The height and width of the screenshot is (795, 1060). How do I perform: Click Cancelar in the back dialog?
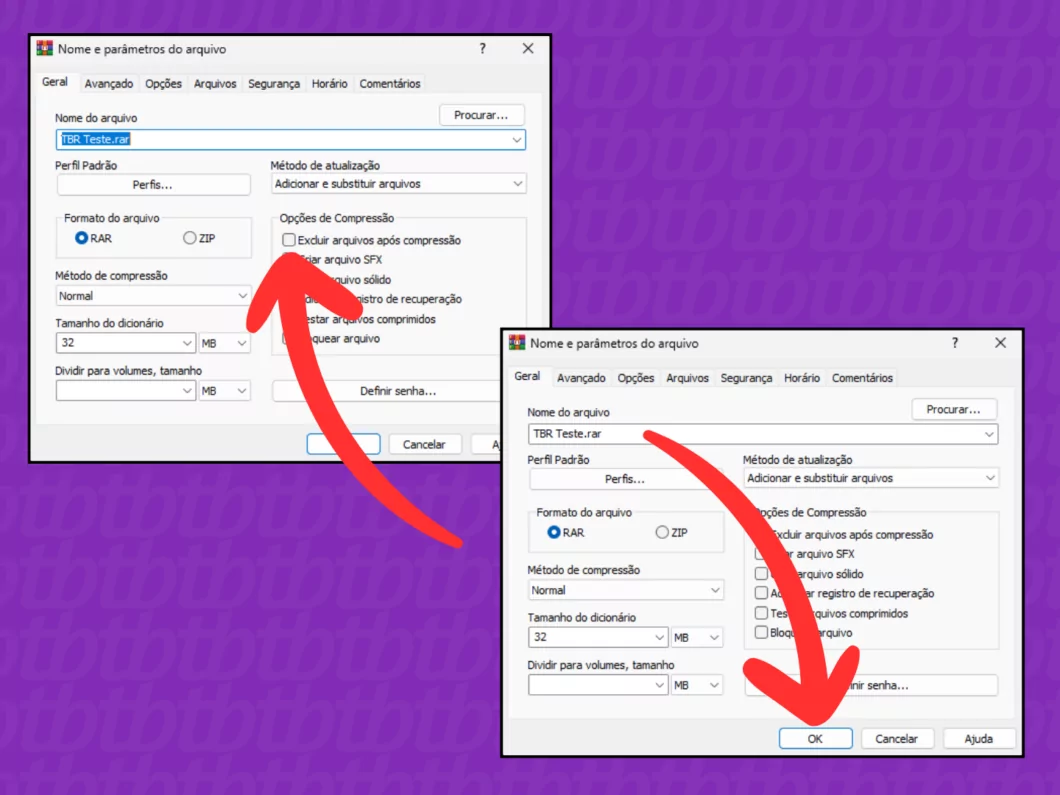click(x=424, y=444)
